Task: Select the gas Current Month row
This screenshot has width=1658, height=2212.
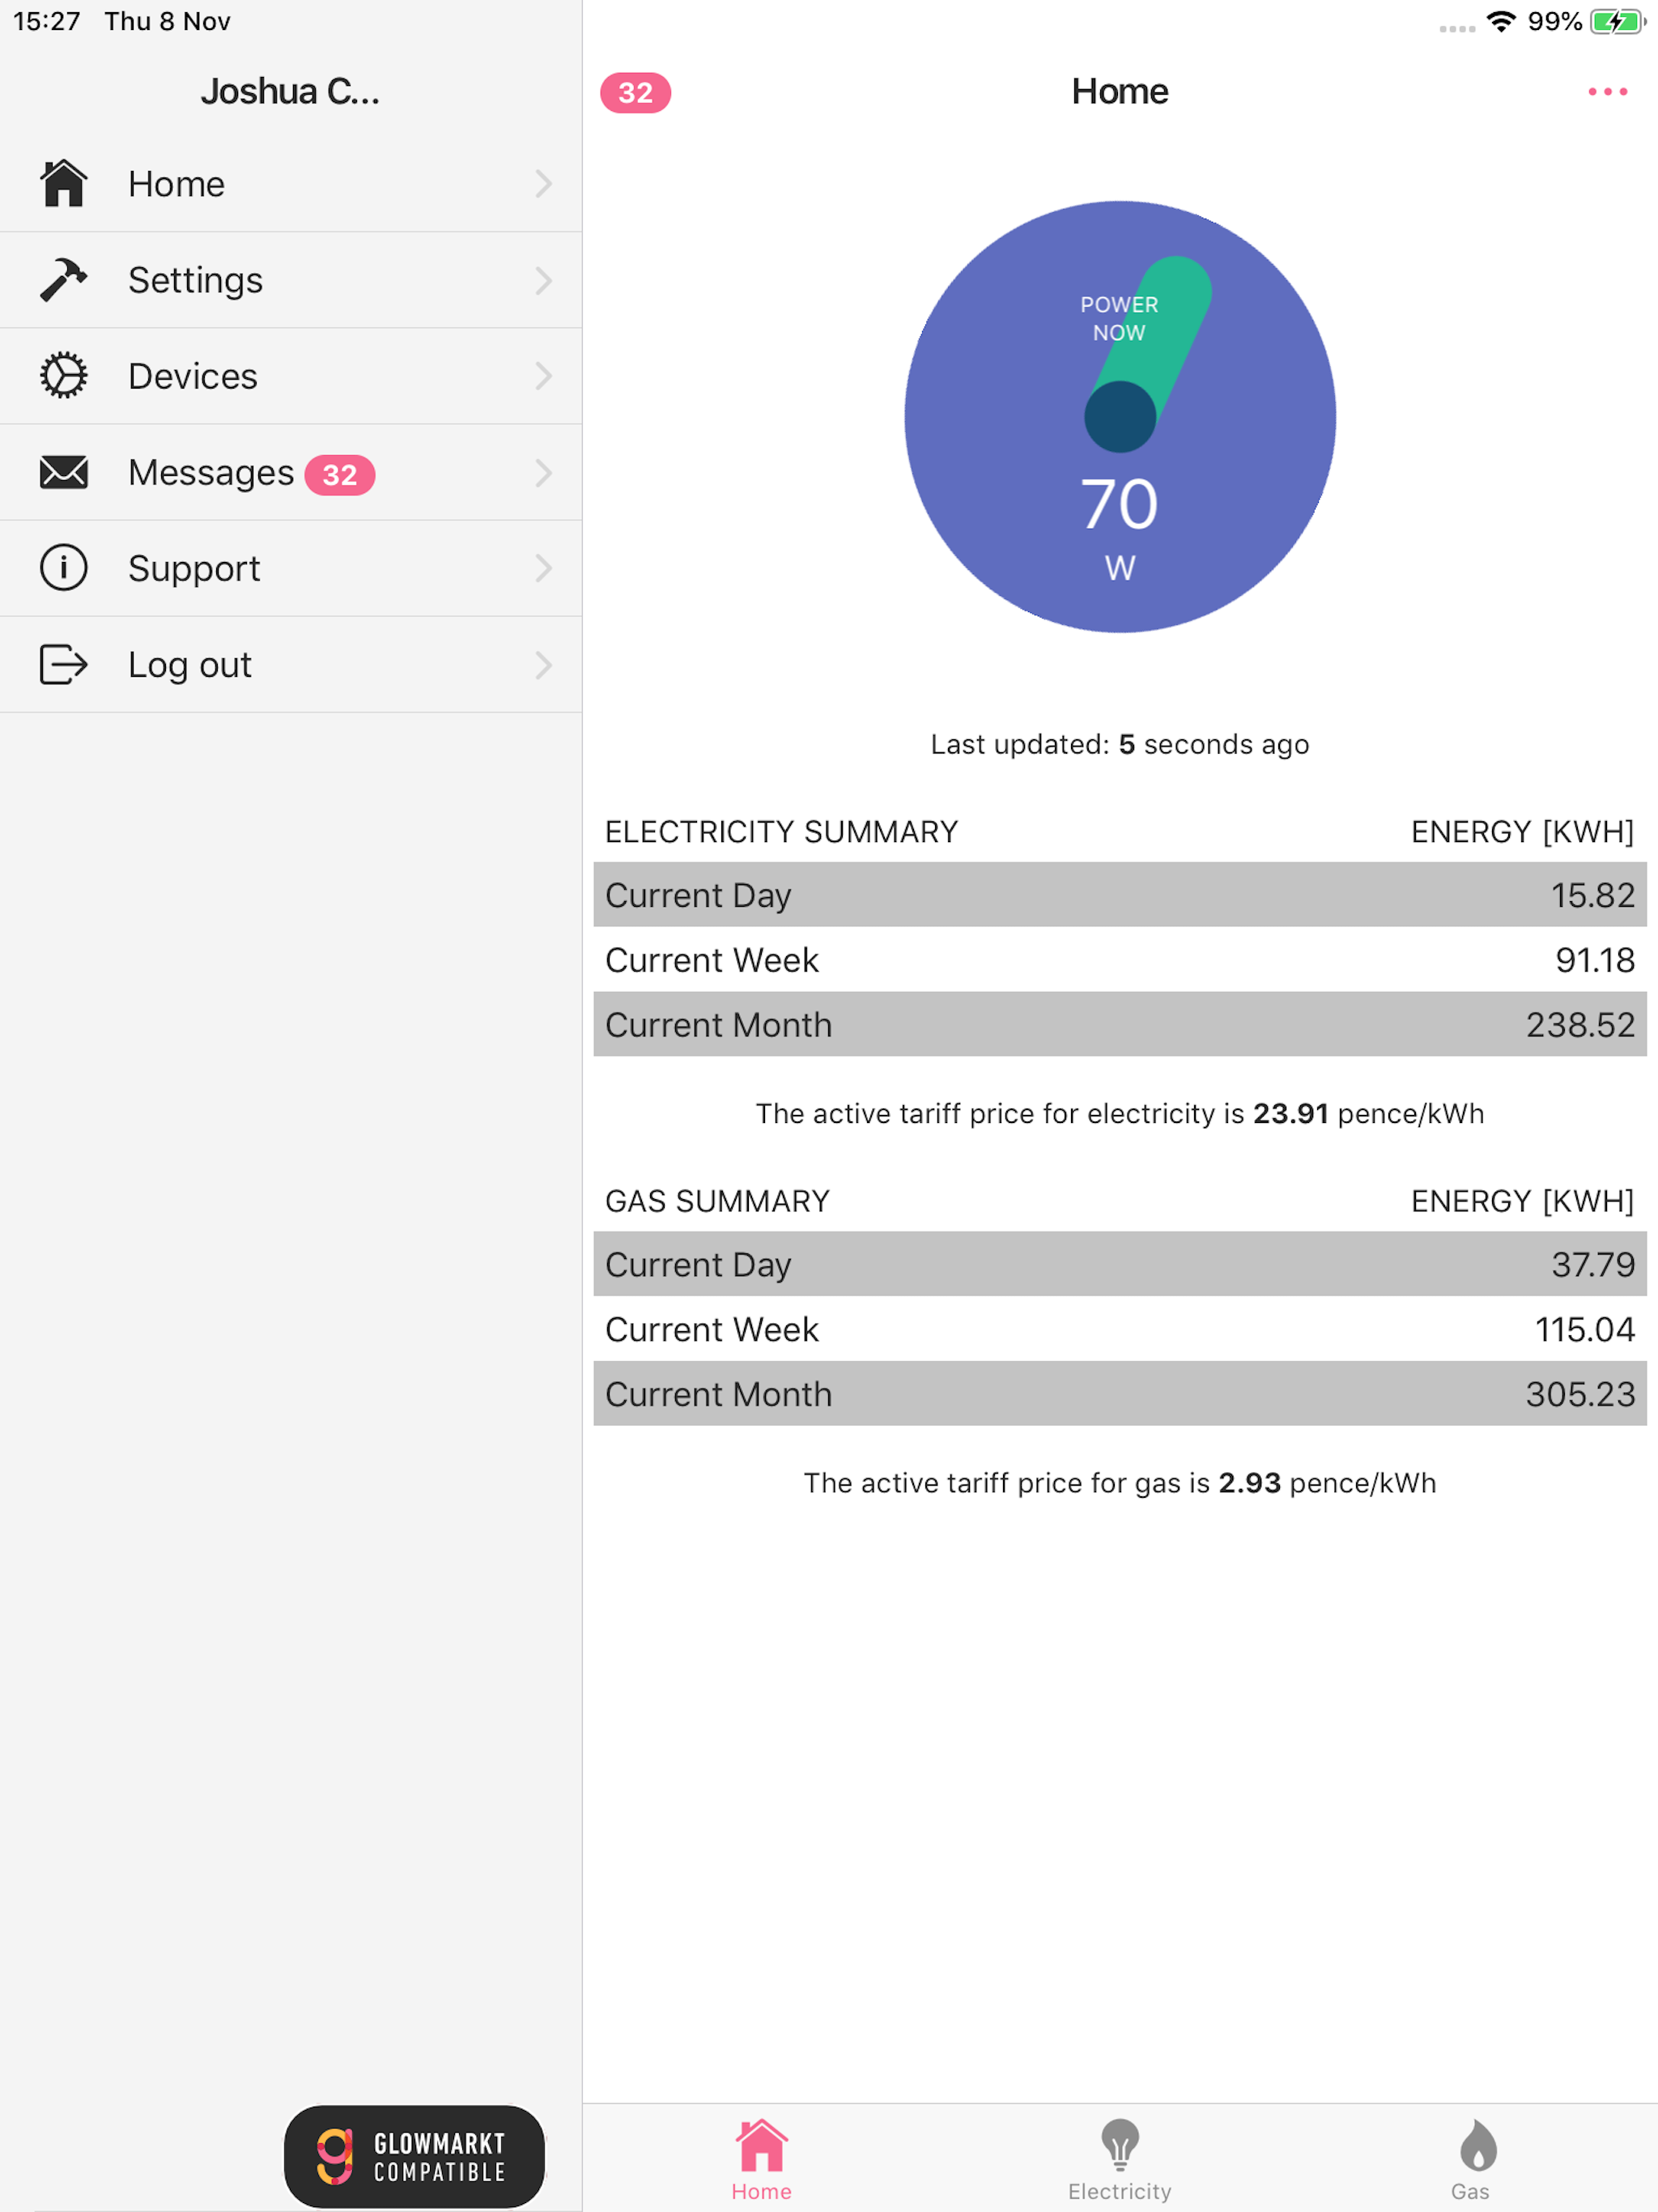Action: (1119, 1394)
